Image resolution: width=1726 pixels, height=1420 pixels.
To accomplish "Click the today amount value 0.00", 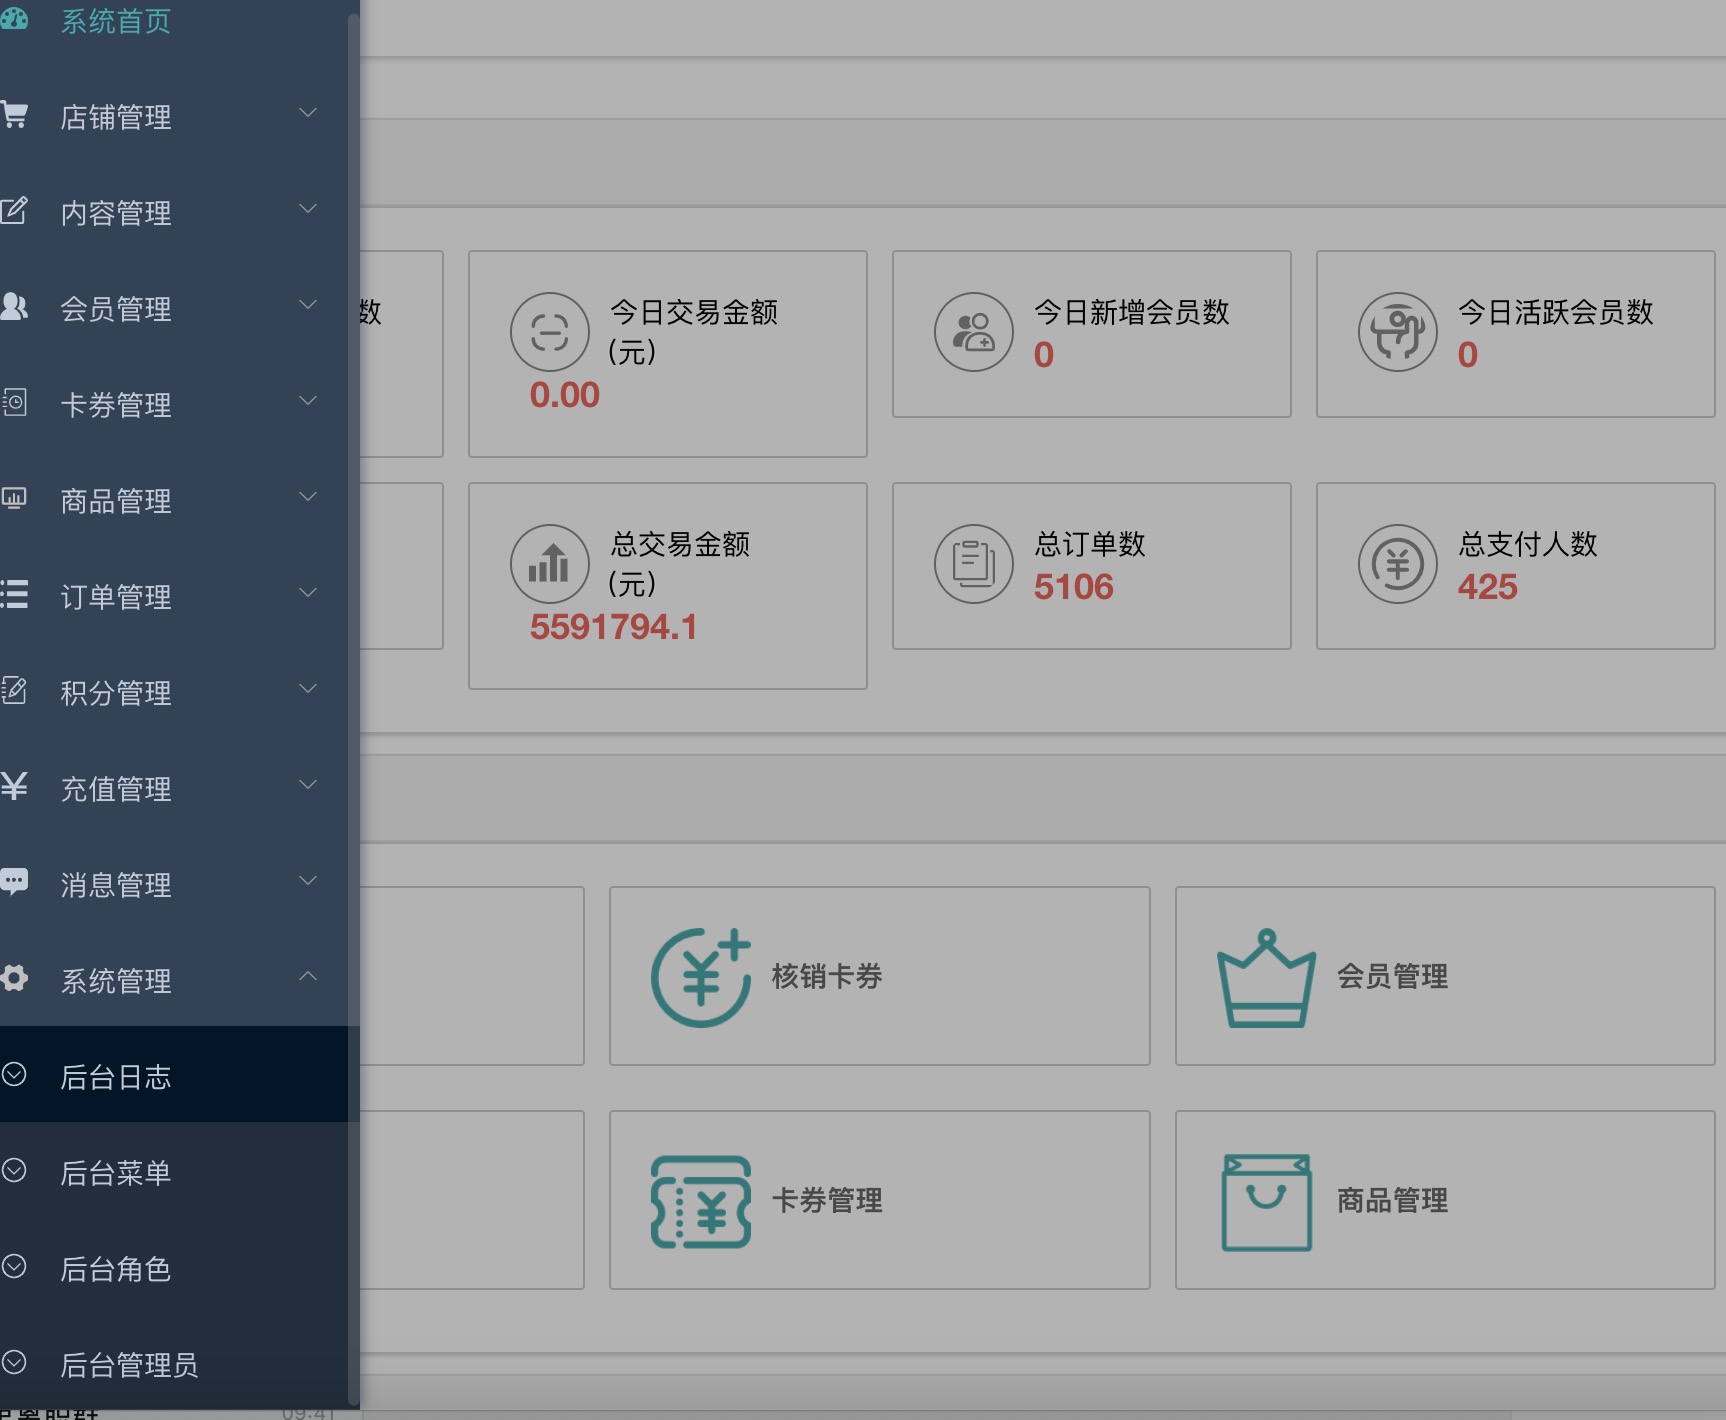I will tap(565, 395).
